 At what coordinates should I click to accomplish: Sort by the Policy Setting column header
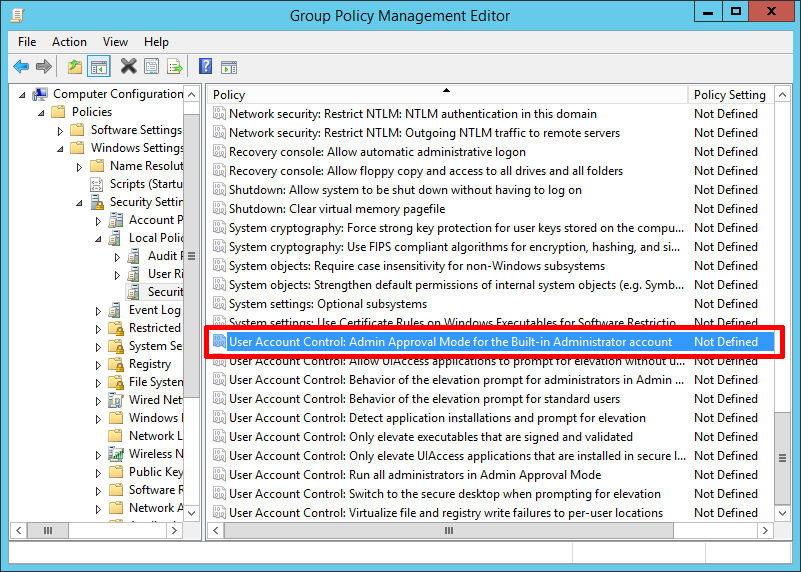click(731, 95)
